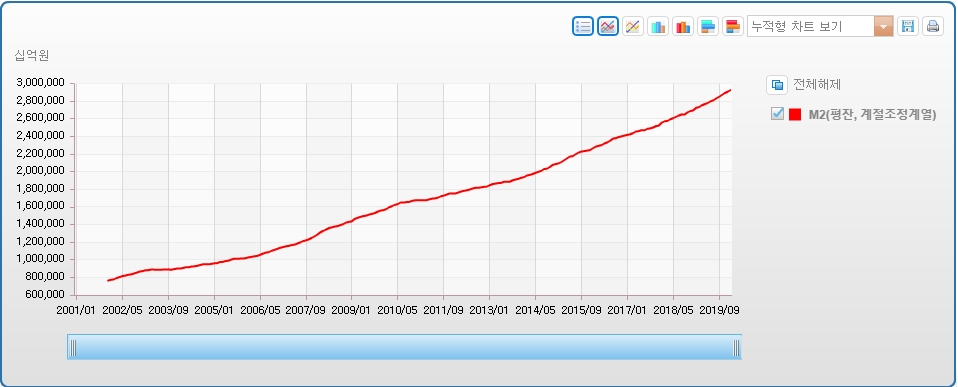The width and height of the screenshot is (958, 387).
Task: Select the plain line chart type
Action: 633,26
